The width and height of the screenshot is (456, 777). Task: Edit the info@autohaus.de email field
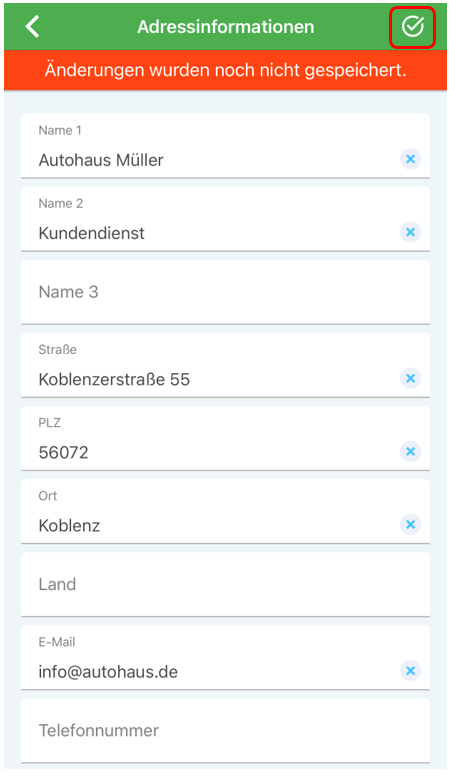225,658
